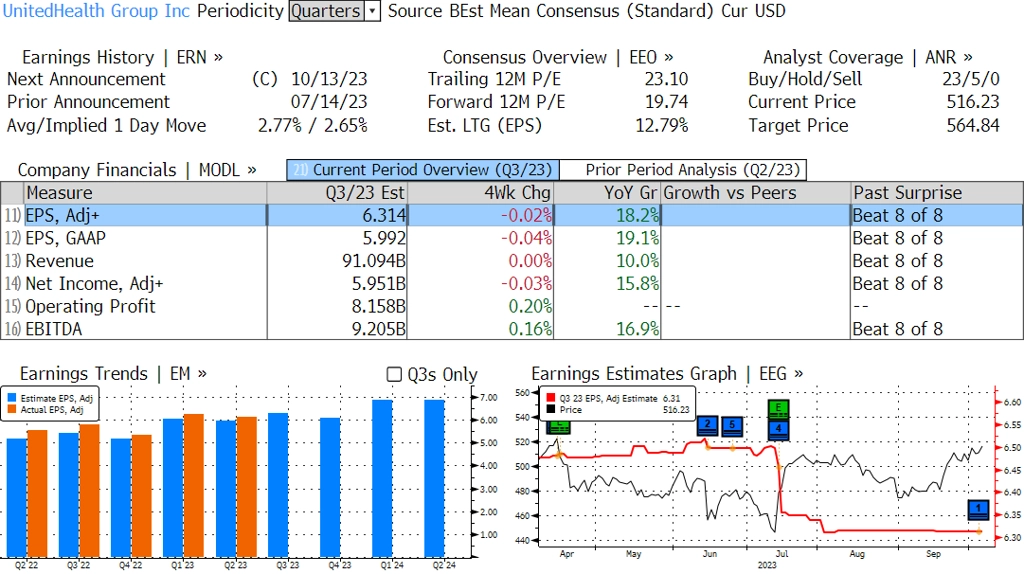Select the EPS, Adj+ row
Image resolution: width=1024 pixels, height=574 pixels.
pyautogui.click(x=512, y=215)
